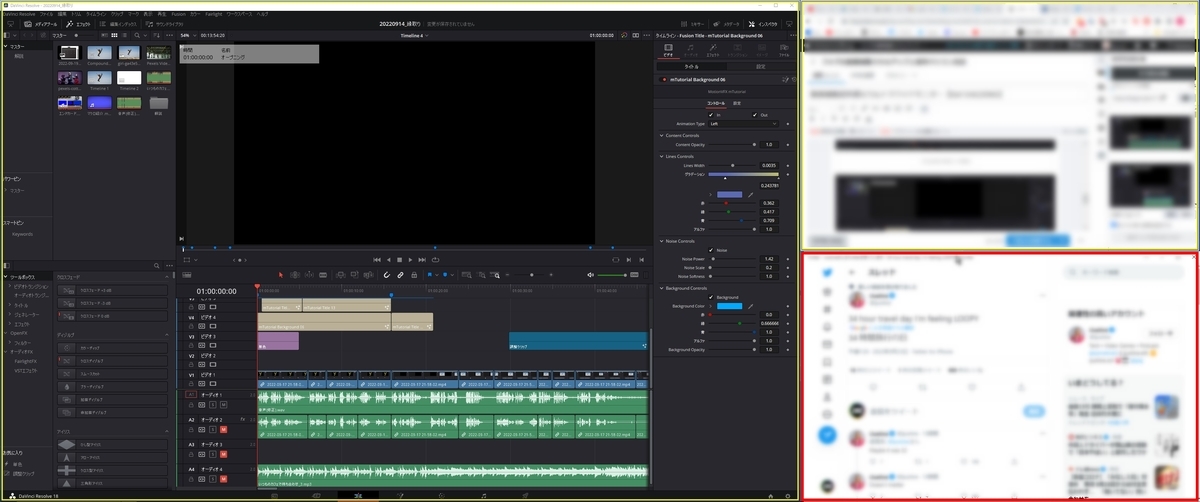Open the viewer zoom 54% dropdown
The image size is (1200, 502).
[189, 35]
